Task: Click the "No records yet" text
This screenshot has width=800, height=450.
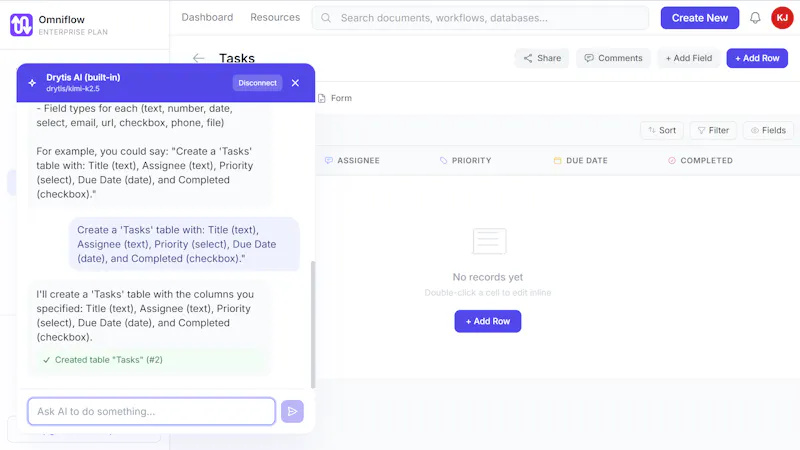Action: 488,277
